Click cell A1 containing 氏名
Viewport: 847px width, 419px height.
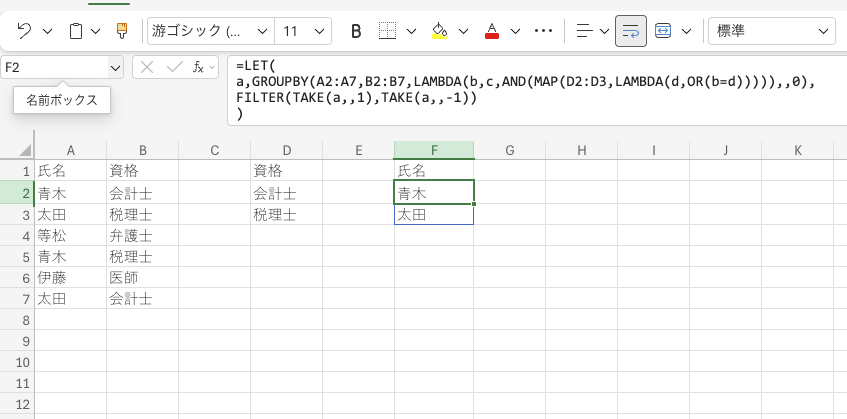[x=71, y=171]
